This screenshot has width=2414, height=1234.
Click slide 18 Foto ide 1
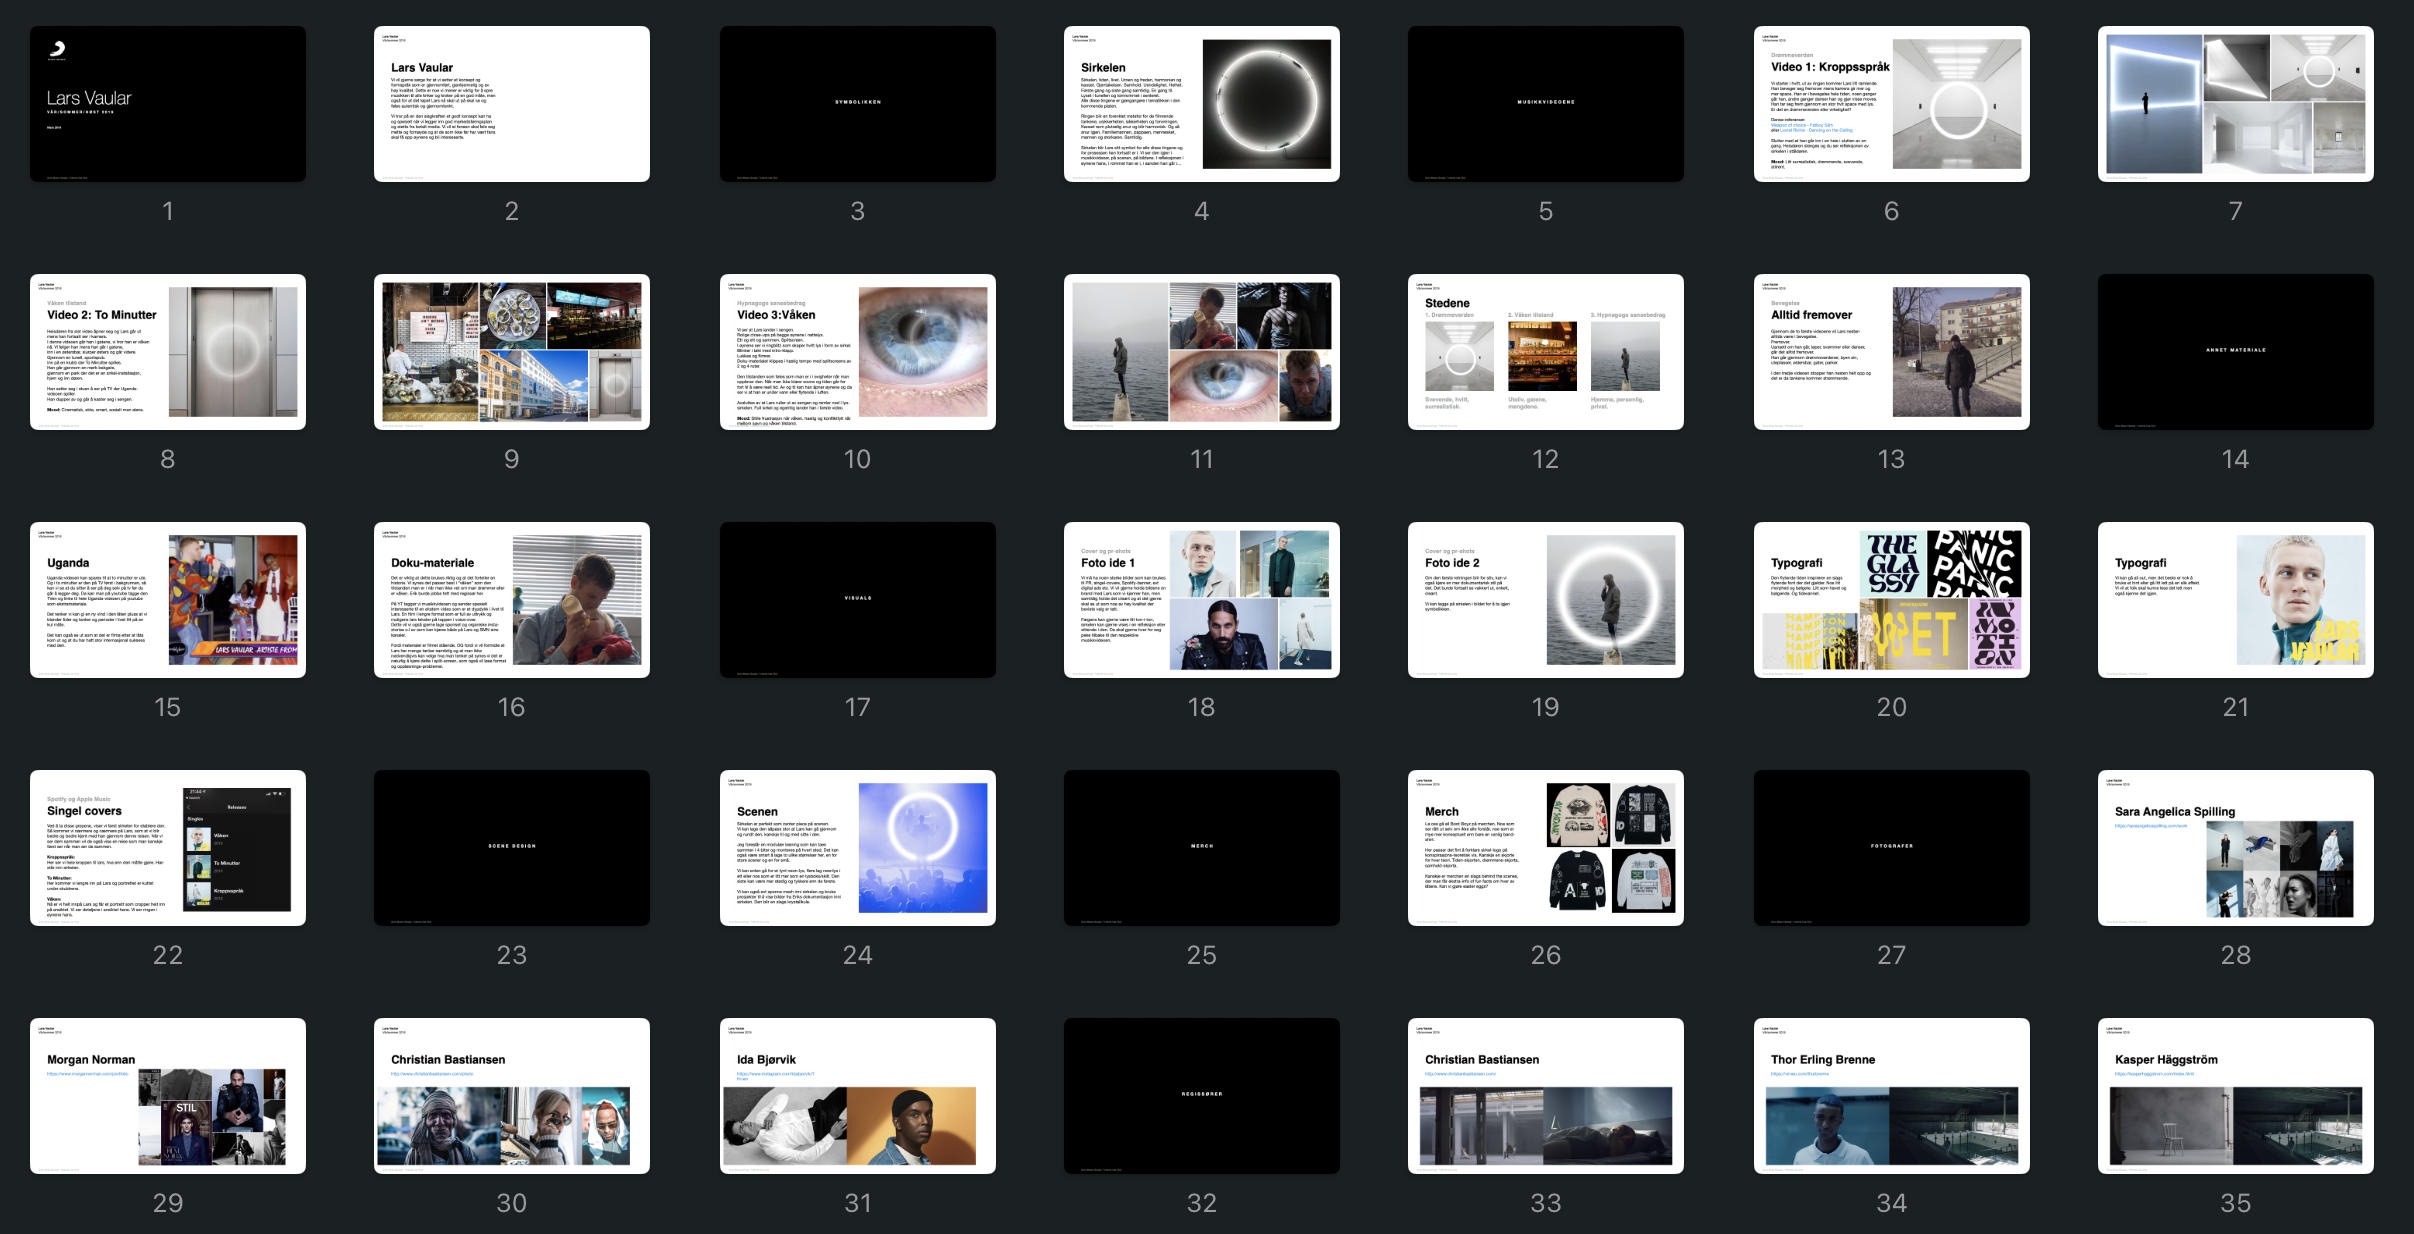pos(1201,600)
